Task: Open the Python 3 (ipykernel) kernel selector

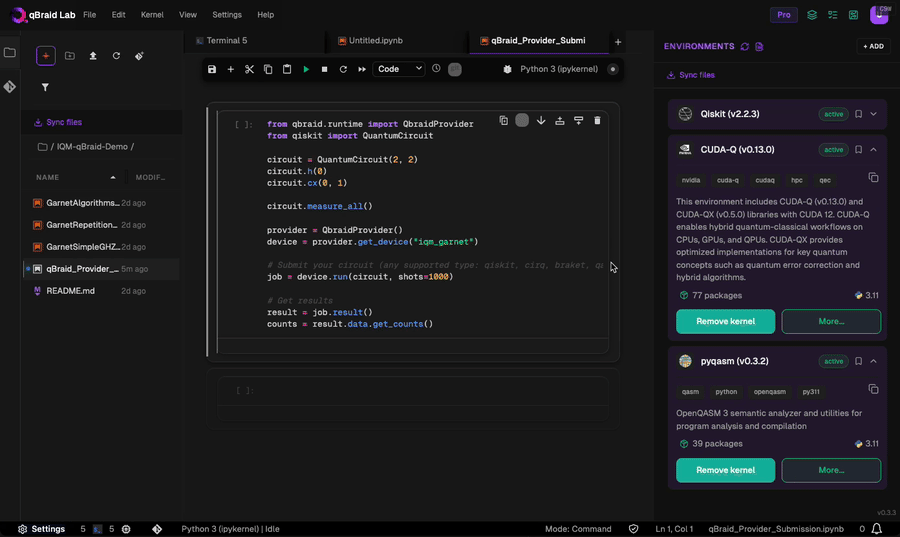Action: (x=558, y=69)
